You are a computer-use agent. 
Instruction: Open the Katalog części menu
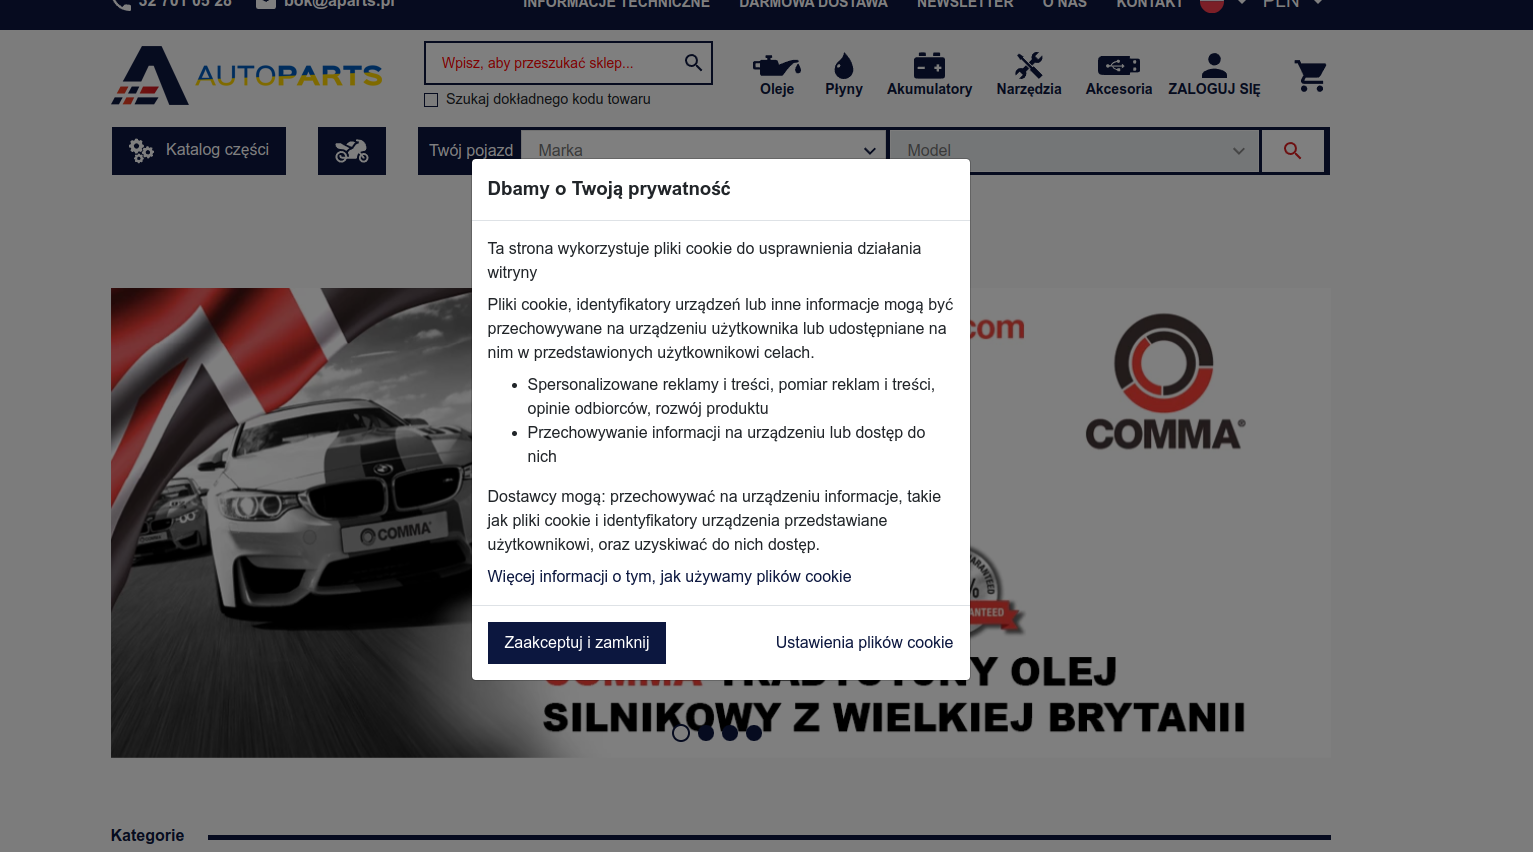pyautogui.click(x=199, y=151)
